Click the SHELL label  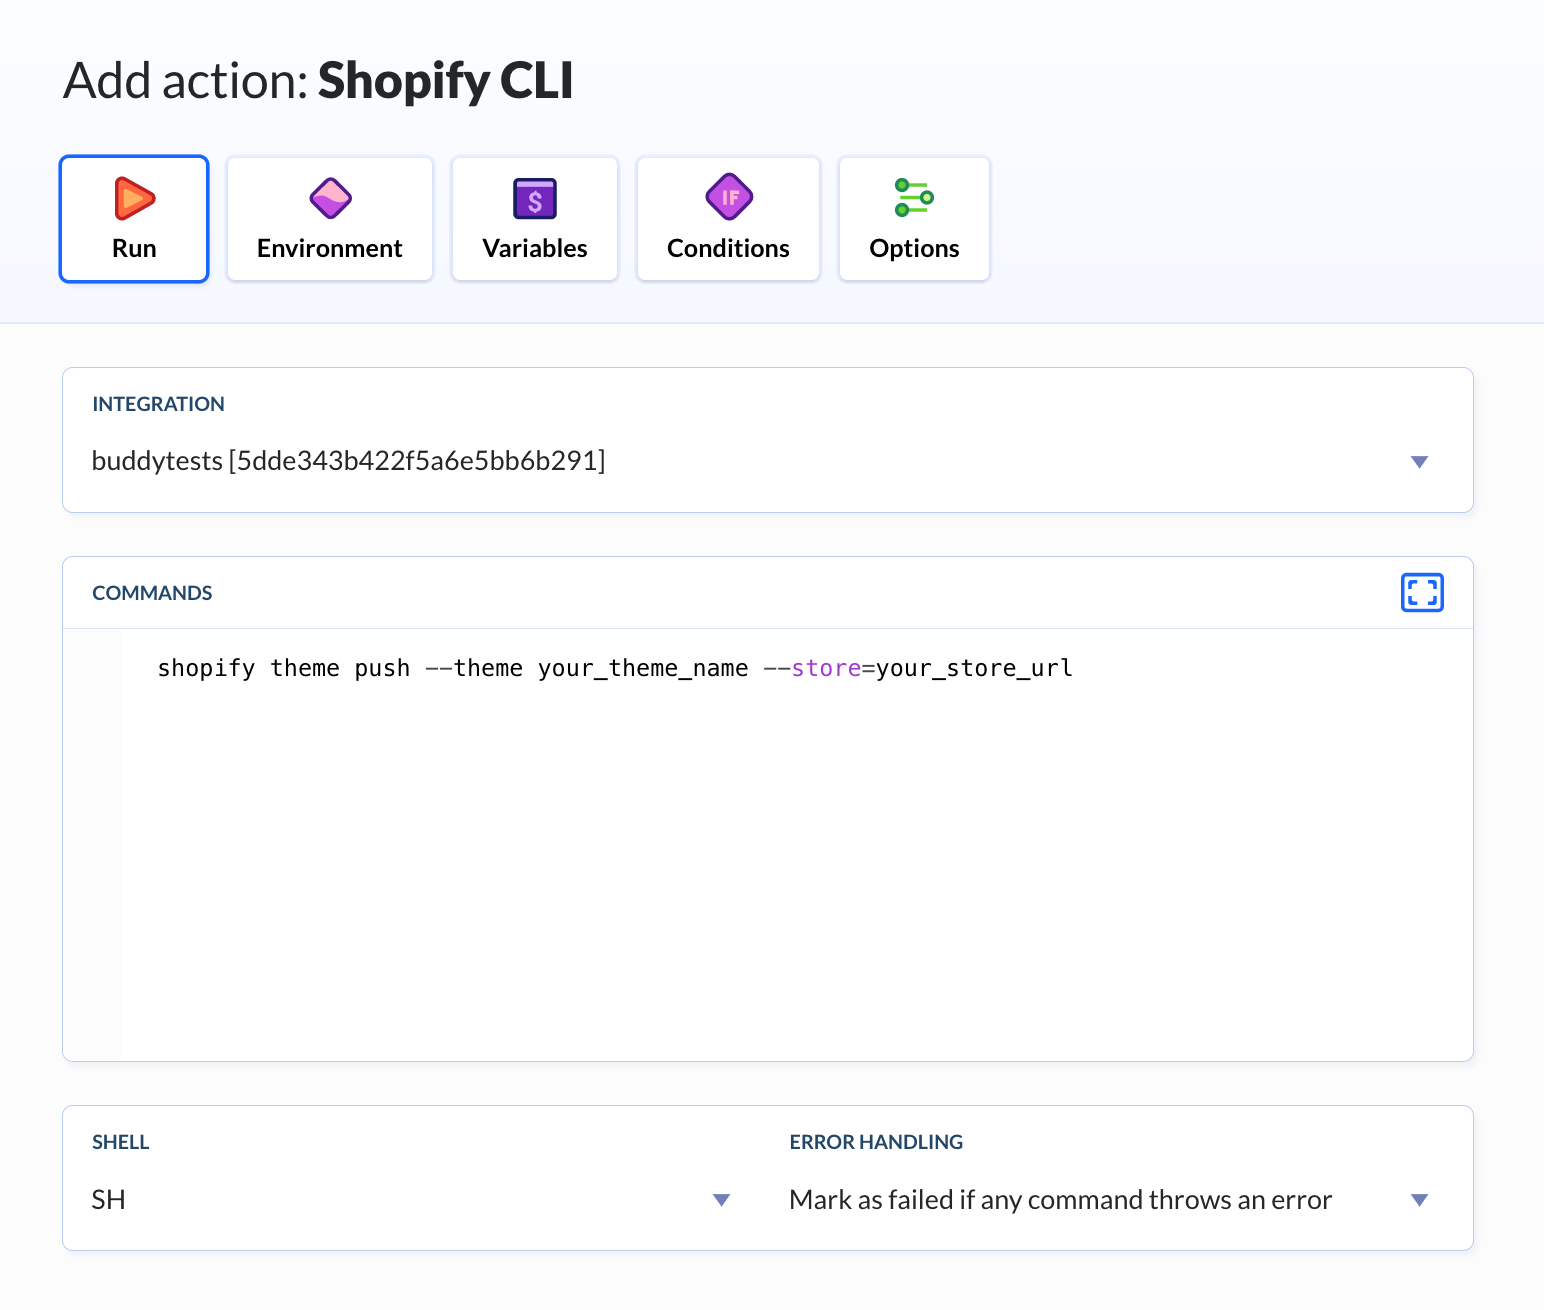[120, 1142]
